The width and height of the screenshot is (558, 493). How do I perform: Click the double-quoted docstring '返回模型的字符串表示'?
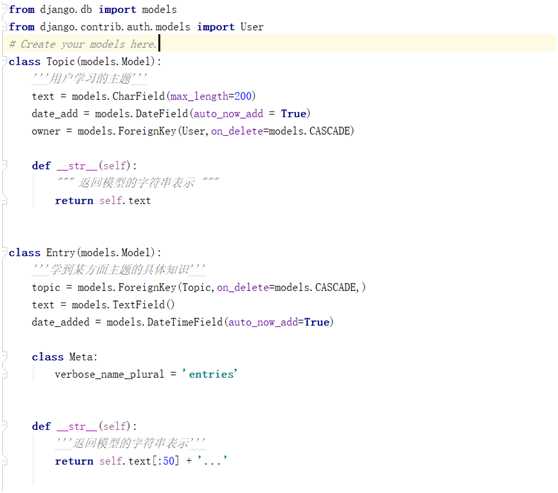pyautogui.click(x=138, y=183)
